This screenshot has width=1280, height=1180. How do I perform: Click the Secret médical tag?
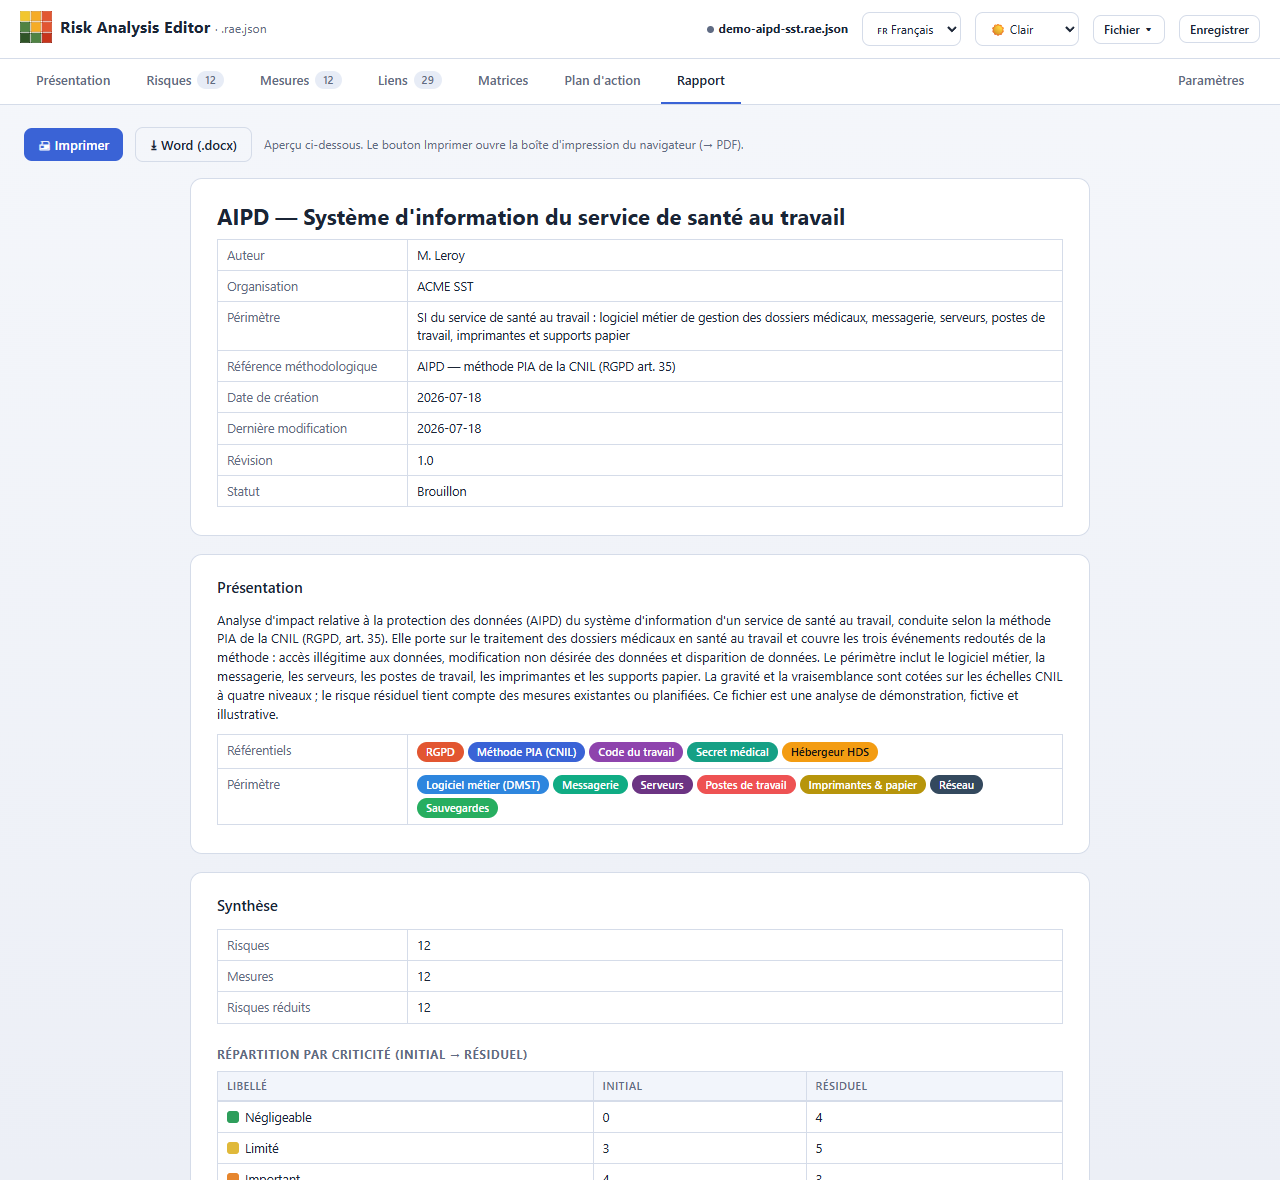click(x=732, y=752)
